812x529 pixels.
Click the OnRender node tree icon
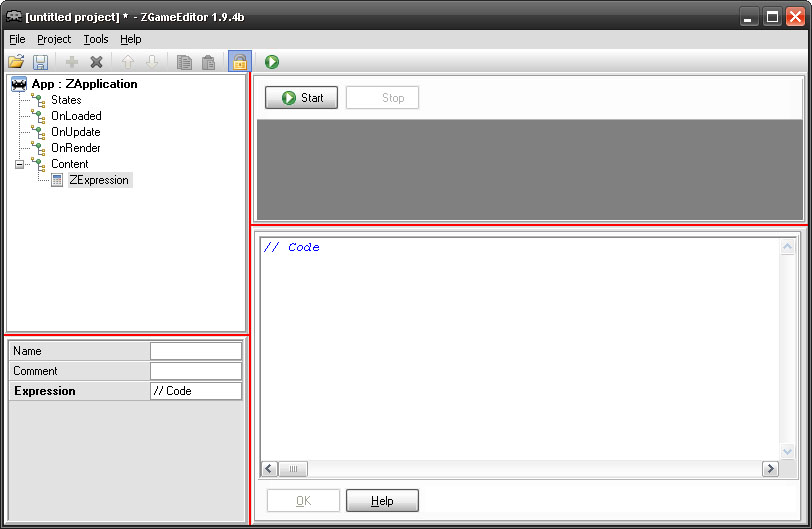point(38,148)
